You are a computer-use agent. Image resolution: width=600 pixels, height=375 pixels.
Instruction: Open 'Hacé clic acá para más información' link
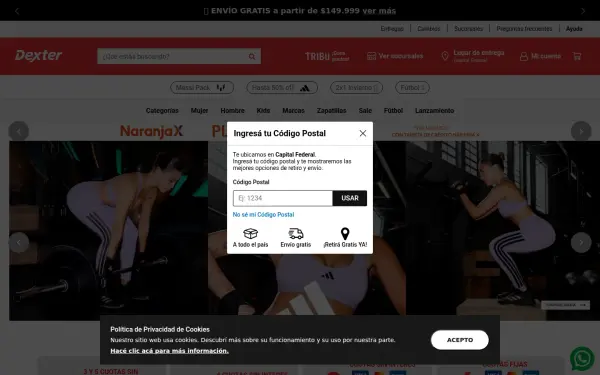click(x=170, y=351)
